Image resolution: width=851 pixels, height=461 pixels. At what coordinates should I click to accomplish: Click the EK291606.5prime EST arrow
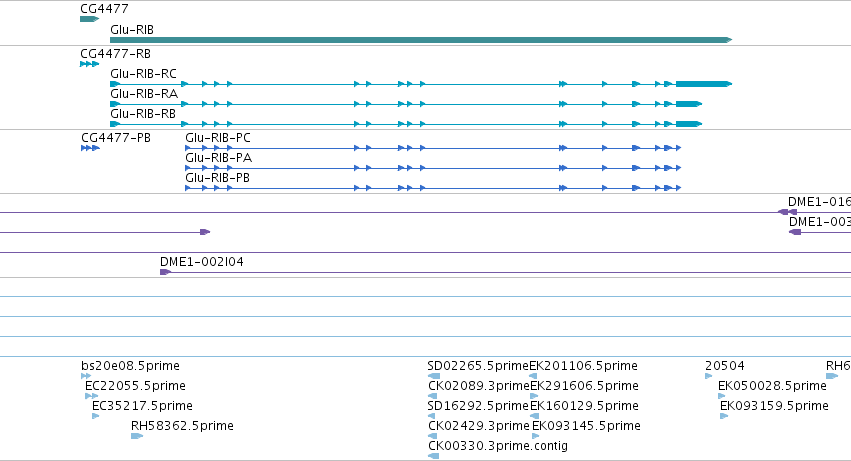pyautogui.click(x=534, y=396)
